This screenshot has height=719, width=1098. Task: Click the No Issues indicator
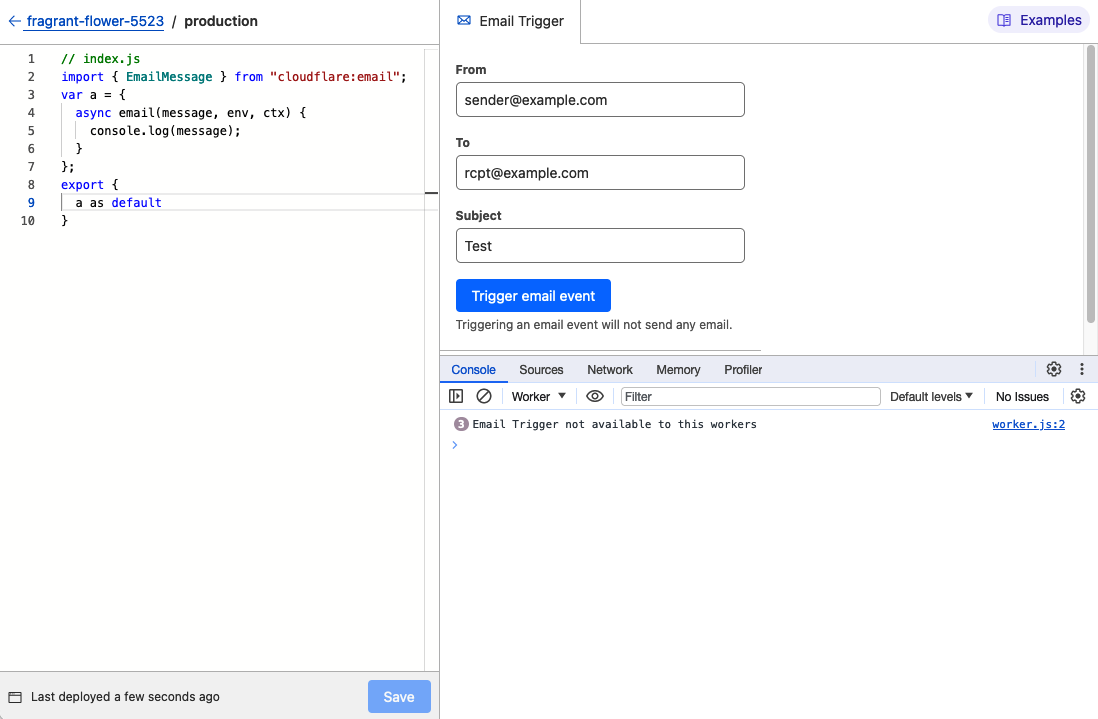(x=1022, y=396)
